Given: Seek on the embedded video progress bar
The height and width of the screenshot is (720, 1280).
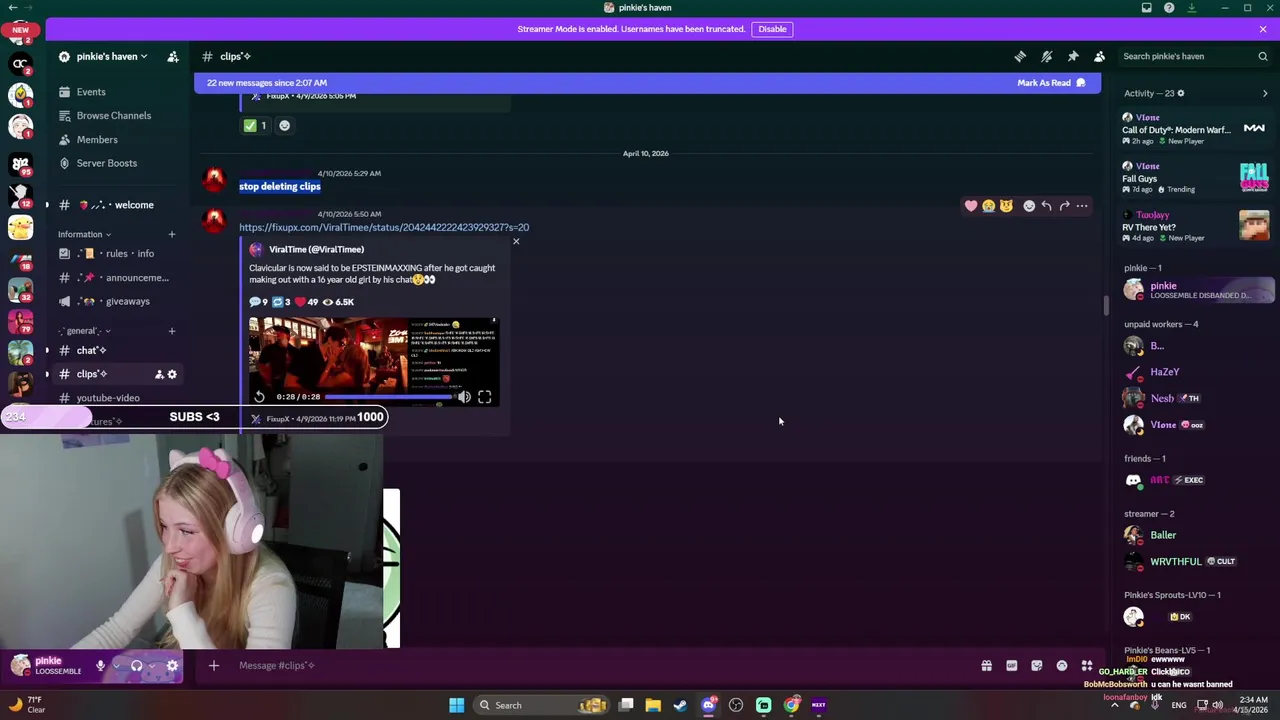Looking at the screenshot, I should click(388, 397).
